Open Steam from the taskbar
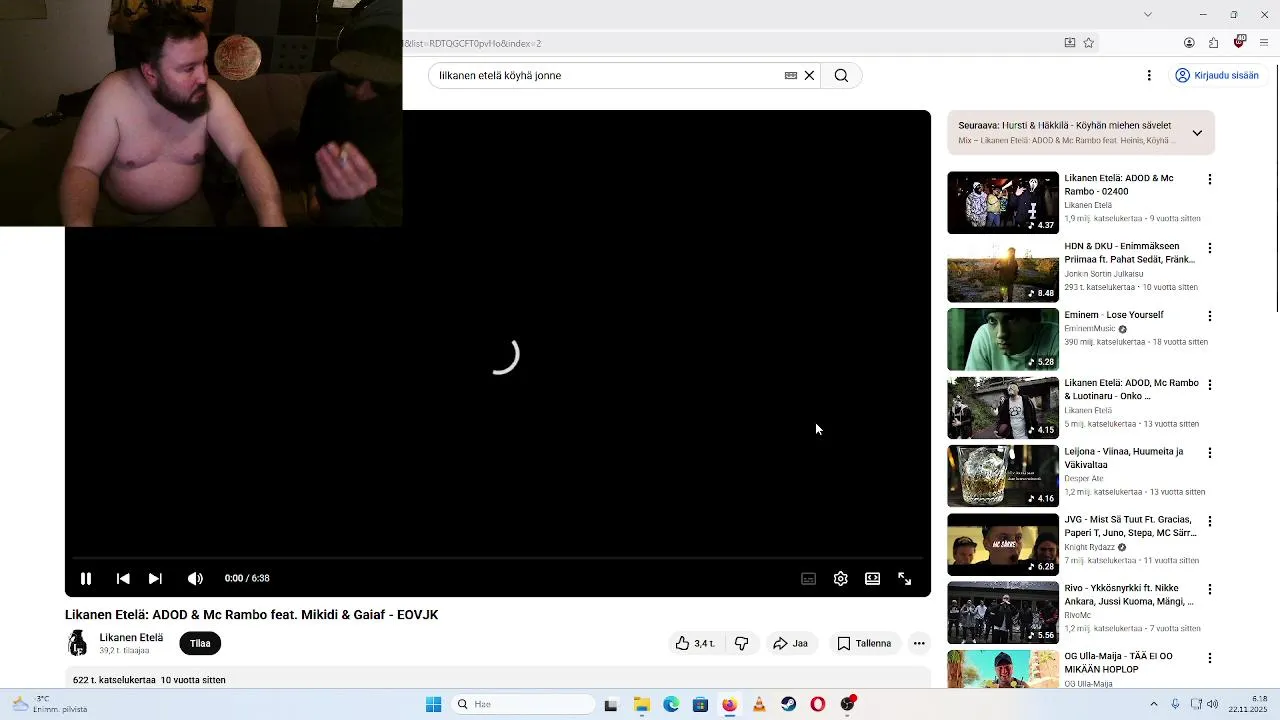Screen dimensions: 1280x720 [788, 704]
